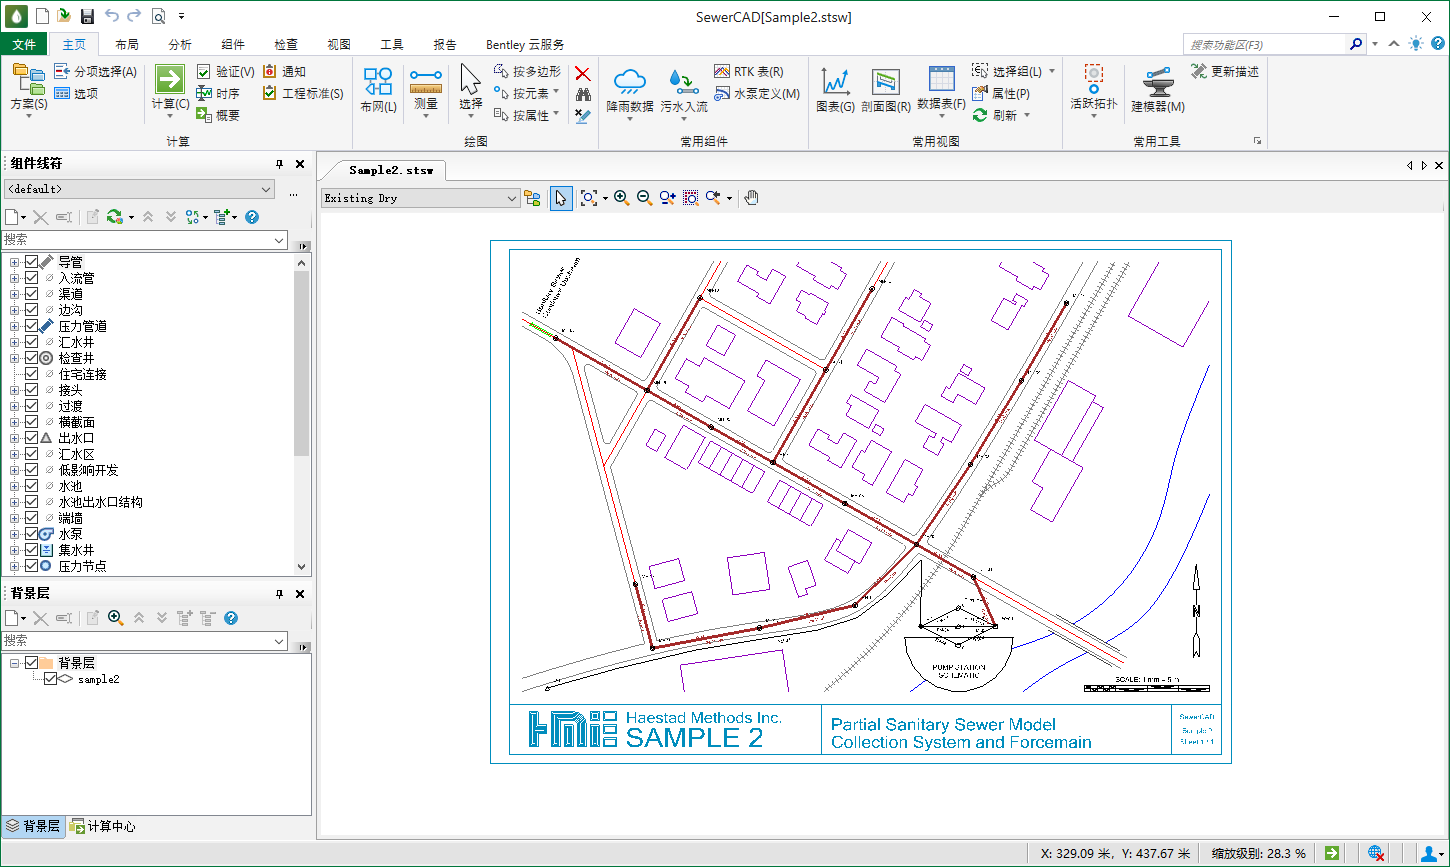Click the Compute (计算) icon

tap(169, 80)
